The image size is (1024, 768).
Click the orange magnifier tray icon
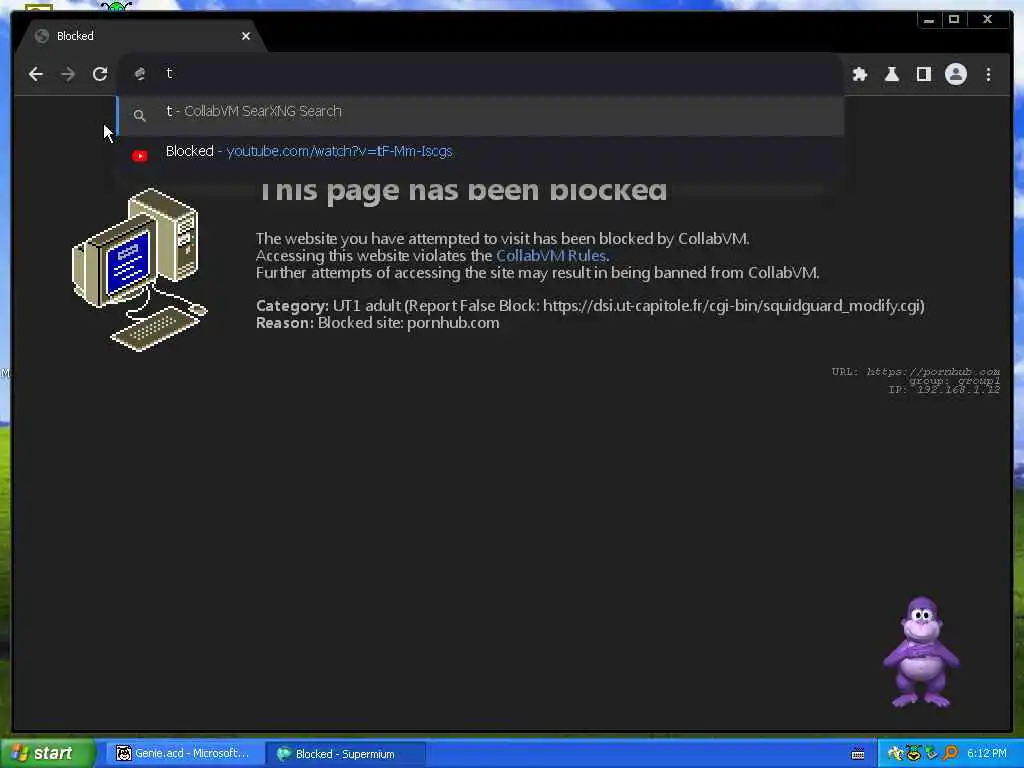(x=950, y=753)
